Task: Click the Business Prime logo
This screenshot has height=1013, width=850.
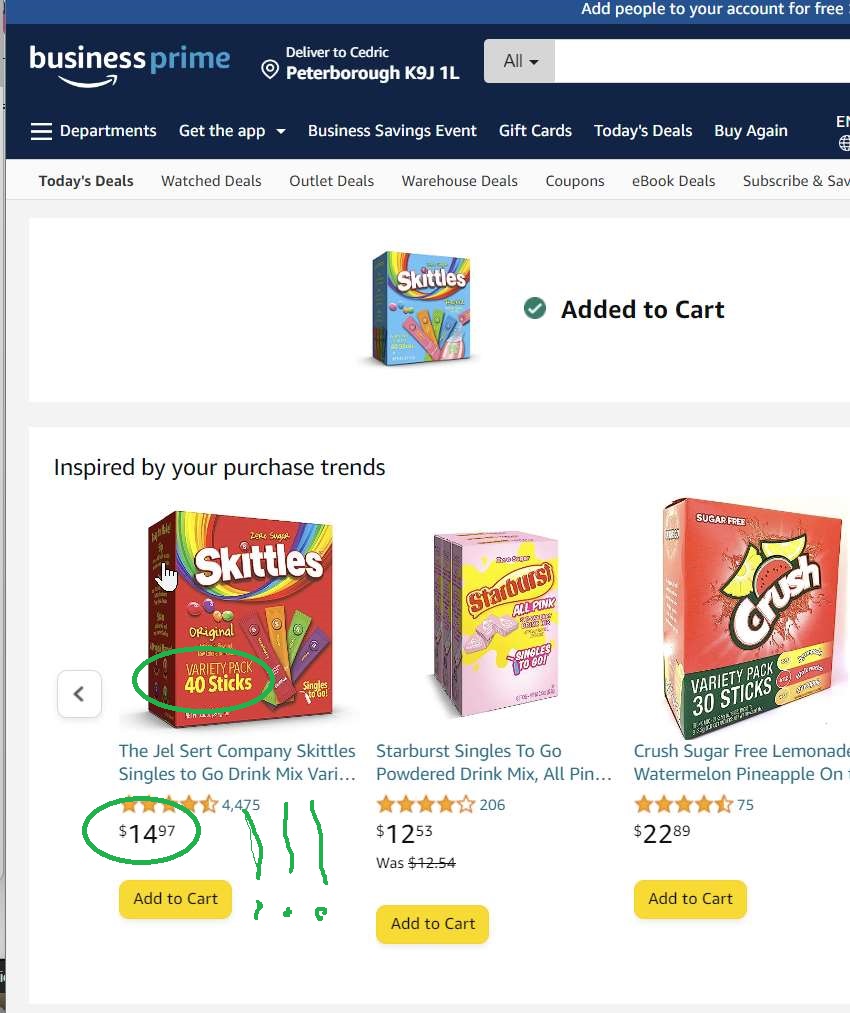Action: (130, 63)
